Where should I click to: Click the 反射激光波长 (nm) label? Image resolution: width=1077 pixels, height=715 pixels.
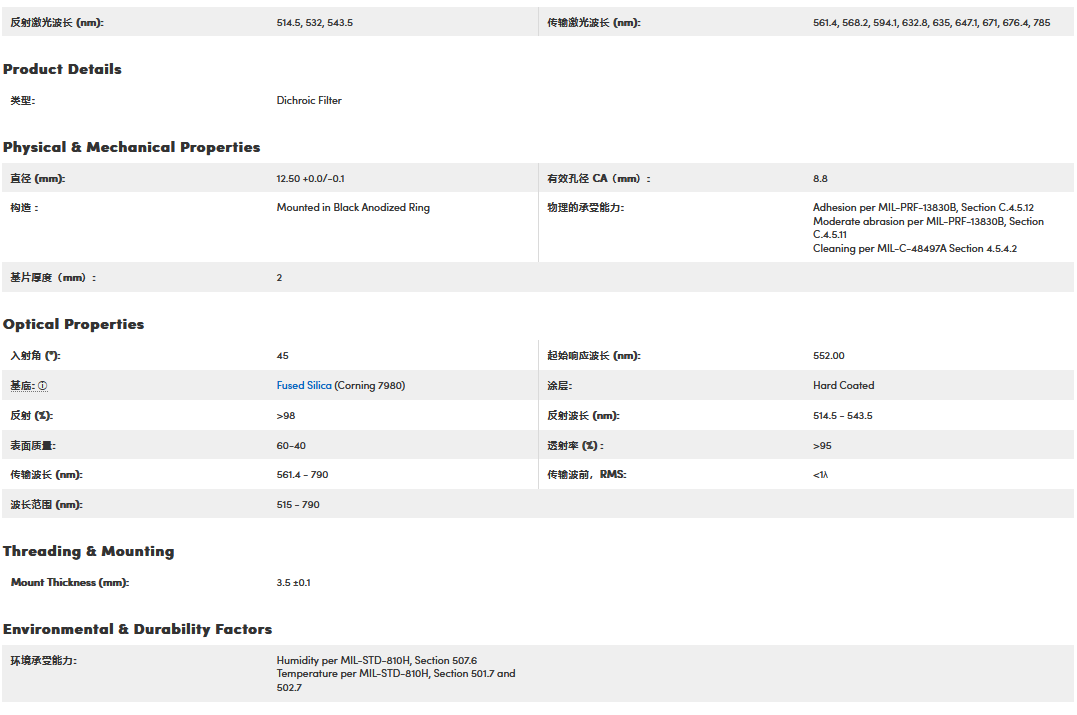tap(56, 22)
